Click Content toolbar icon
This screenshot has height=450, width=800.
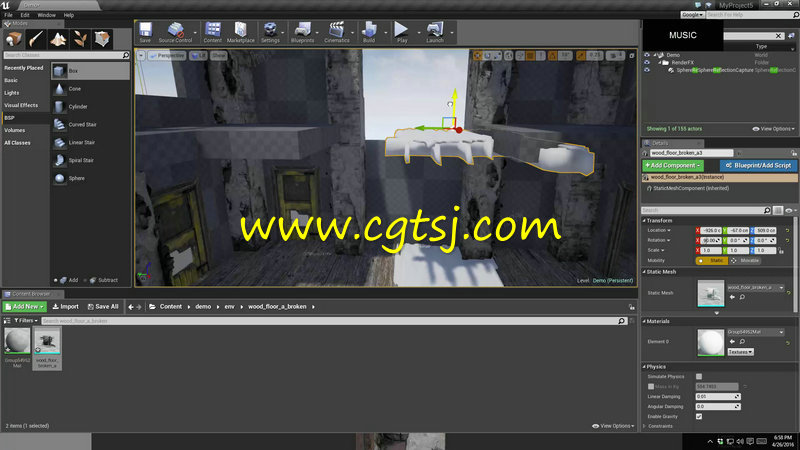coord(213,32)
